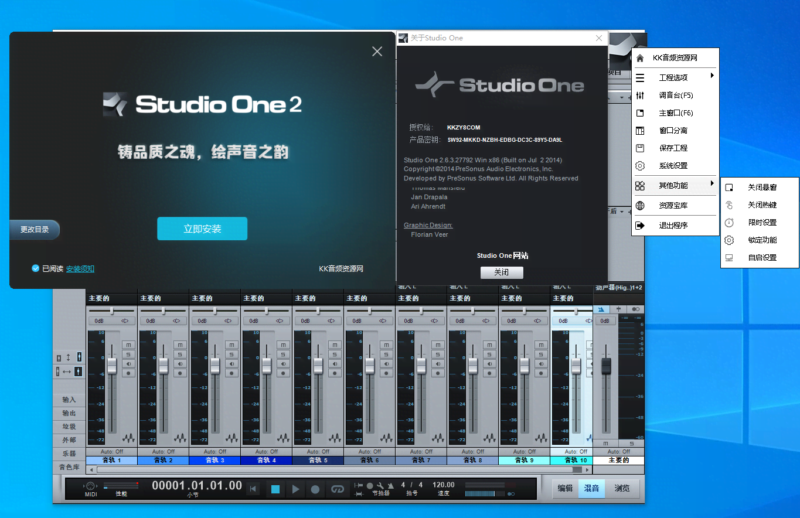This screenshot has height=518, width=800.
Task: Click the 更改目录 button in installer
Action: [x=34, y=229]
